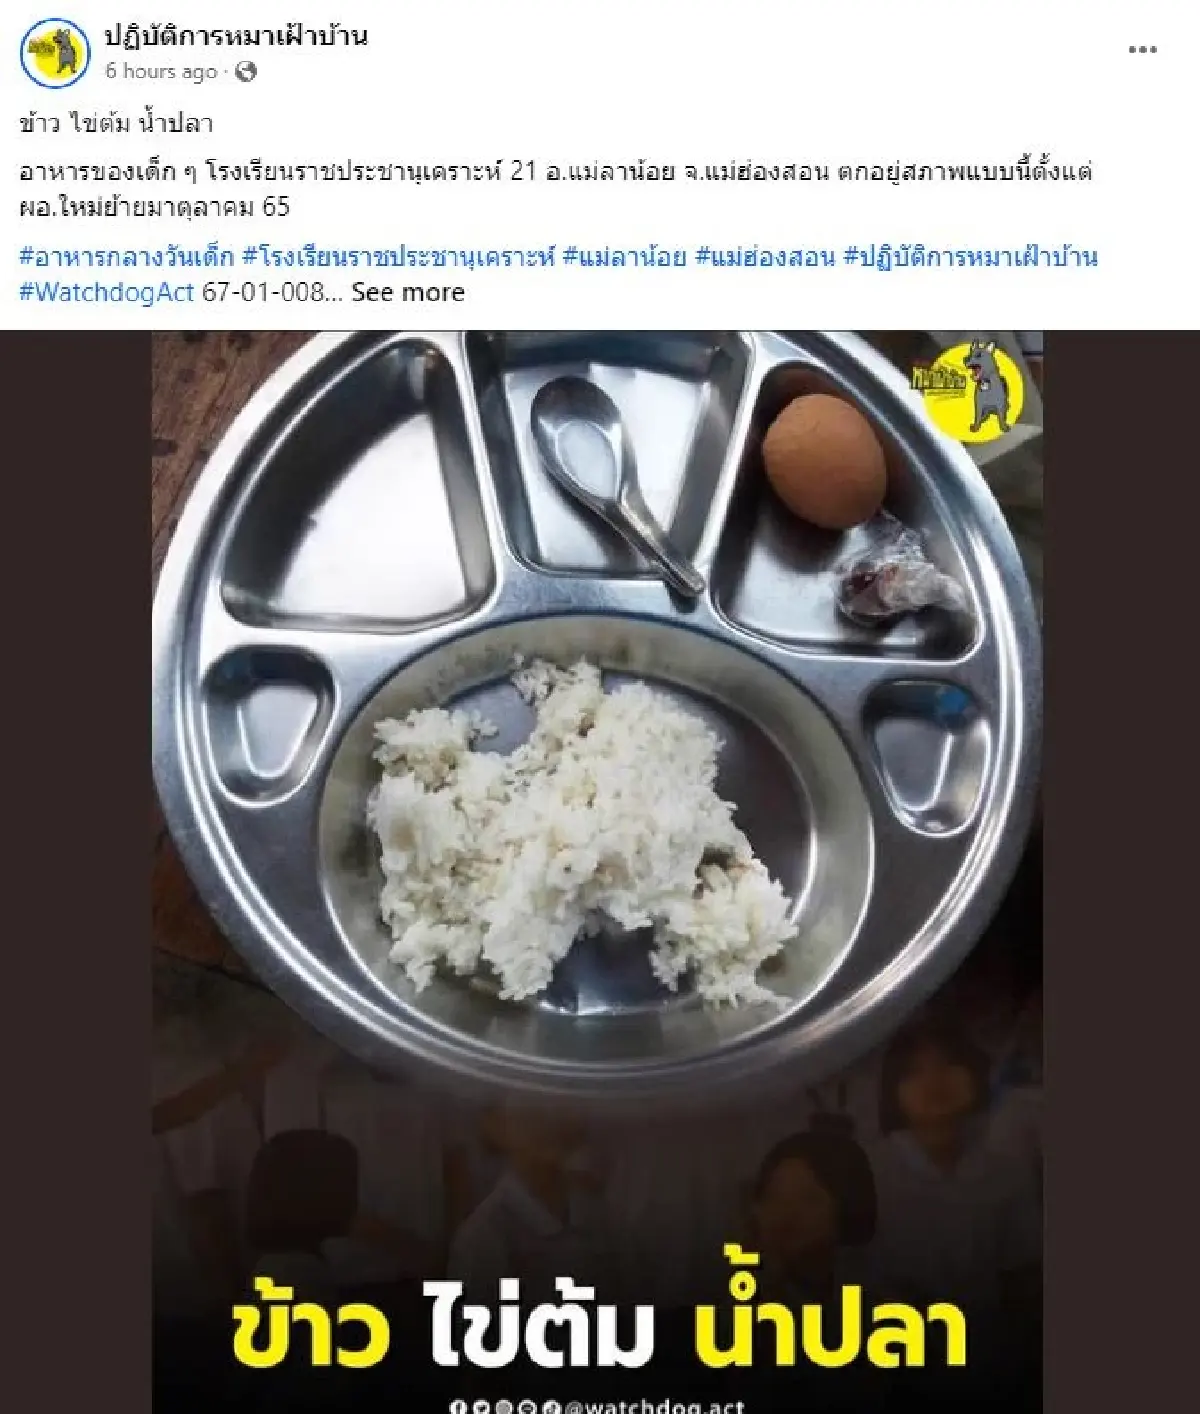Click the #WatchdogAct hashtag
Screen dimensions: 1200x1414
point(106,292)
